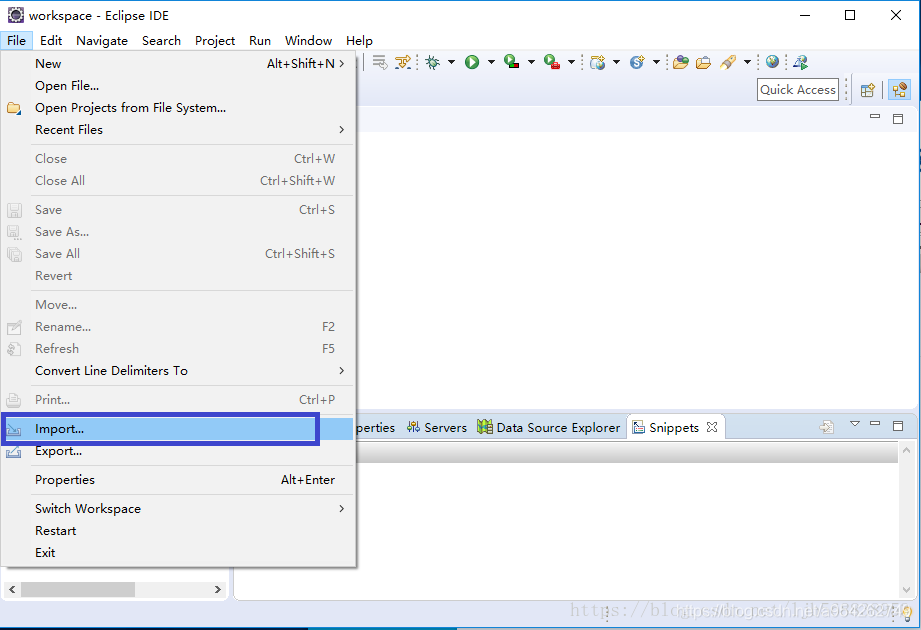The height and width of the screenshot is (630, 921).
Task: Minimize the editor area pane
Action: (875, 117)
